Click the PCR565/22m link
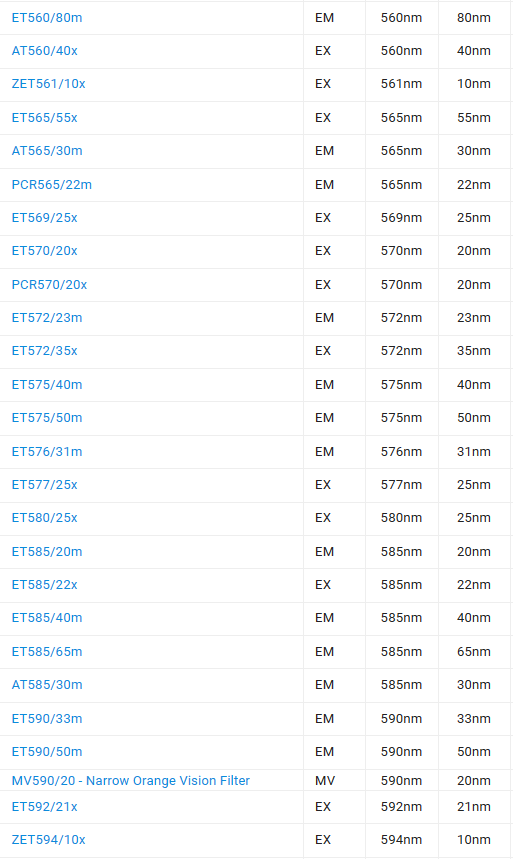 (x=52, y=185)
